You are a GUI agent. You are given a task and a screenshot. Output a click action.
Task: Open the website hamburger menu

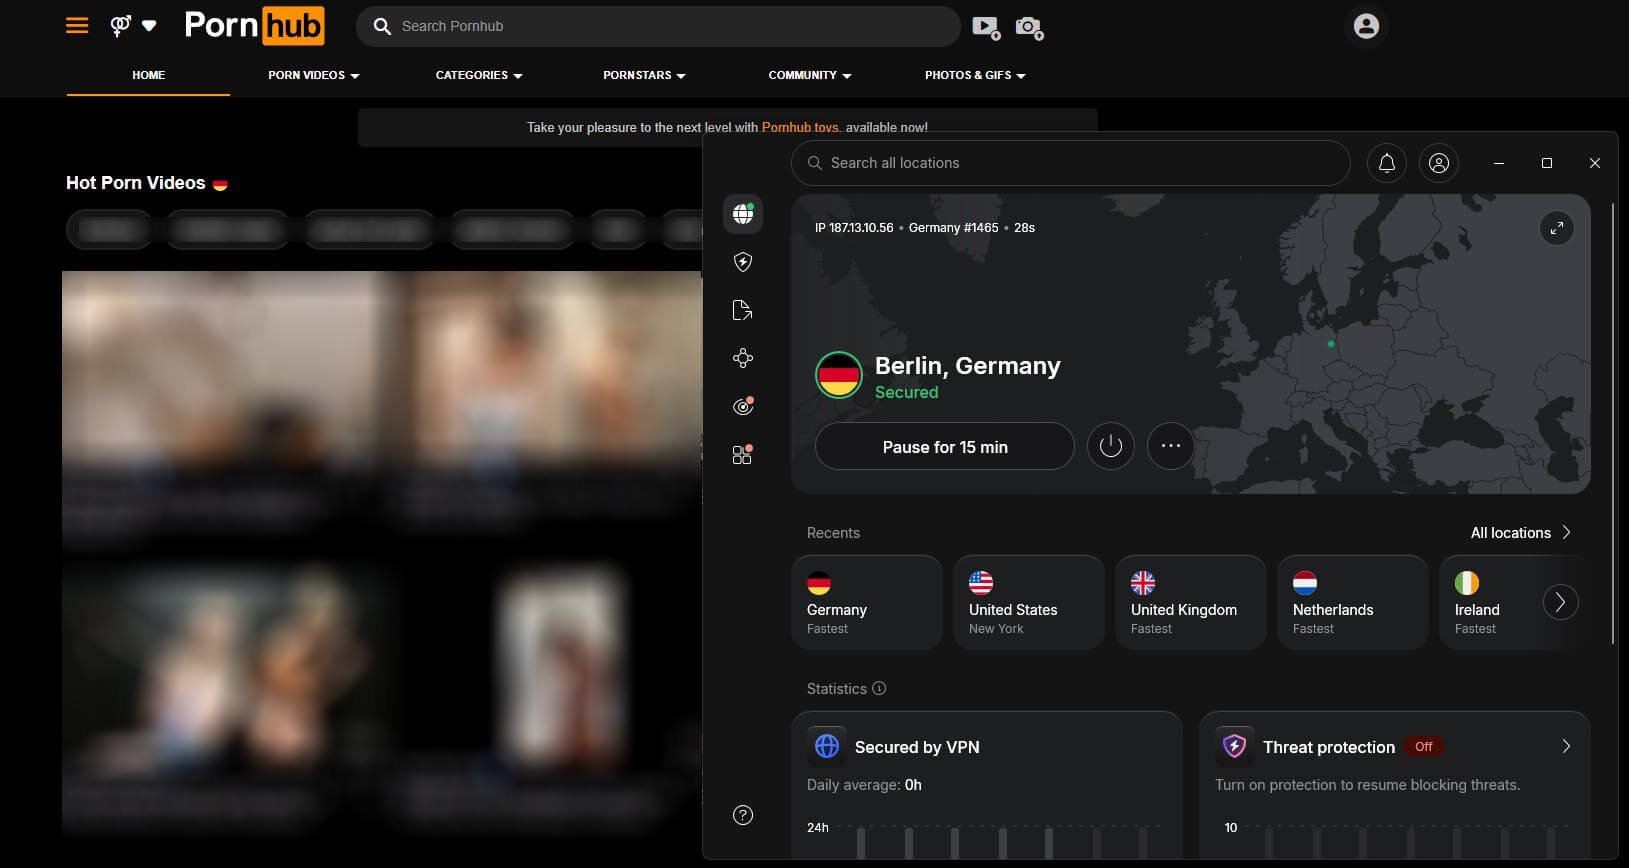tap(77, 26)
